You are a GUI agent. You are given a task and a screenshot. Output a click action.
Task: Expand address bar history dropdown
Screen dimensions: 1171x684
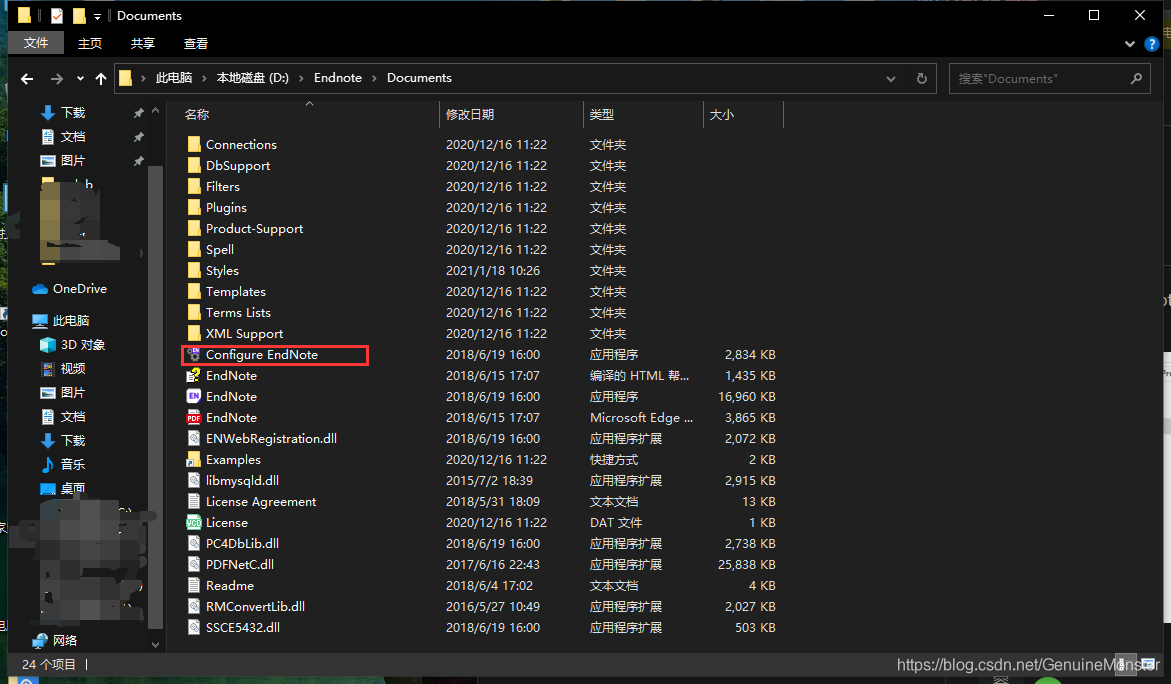click(890, 78)
